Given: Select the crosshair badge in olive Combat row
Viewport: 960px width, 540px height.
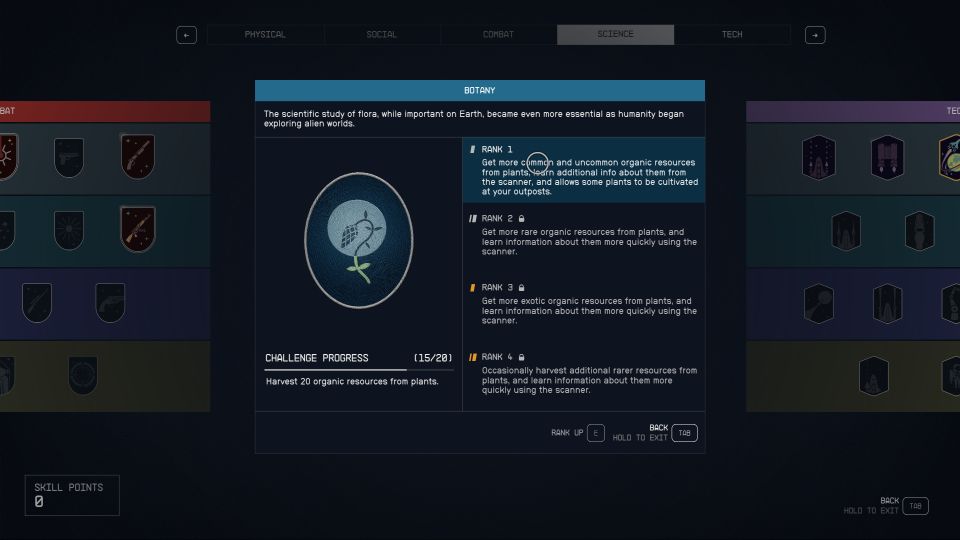Looking at the screenshot, I should tap(83, 375).
